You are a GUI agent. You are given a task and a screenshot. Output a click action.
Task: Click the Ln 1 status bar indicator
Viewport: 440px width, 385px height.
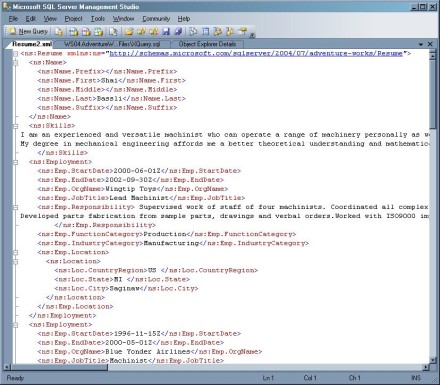(268, 378)
